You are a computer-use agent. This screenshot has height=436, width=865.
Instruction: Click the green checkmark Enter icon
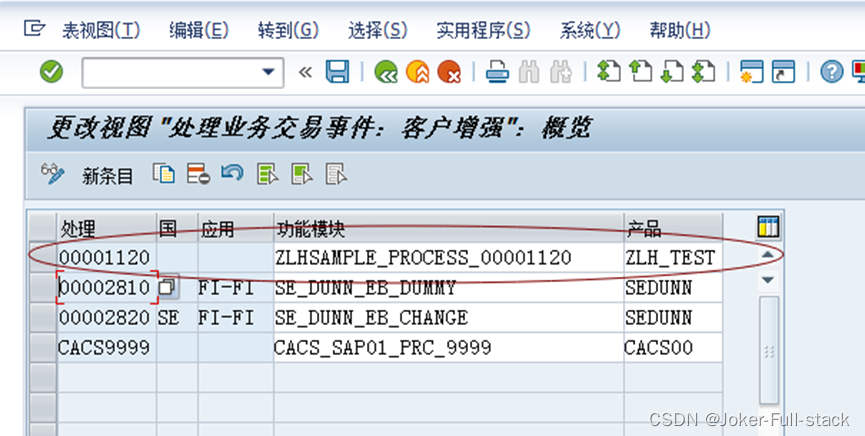pyautogui.click(x=51, y=72)
